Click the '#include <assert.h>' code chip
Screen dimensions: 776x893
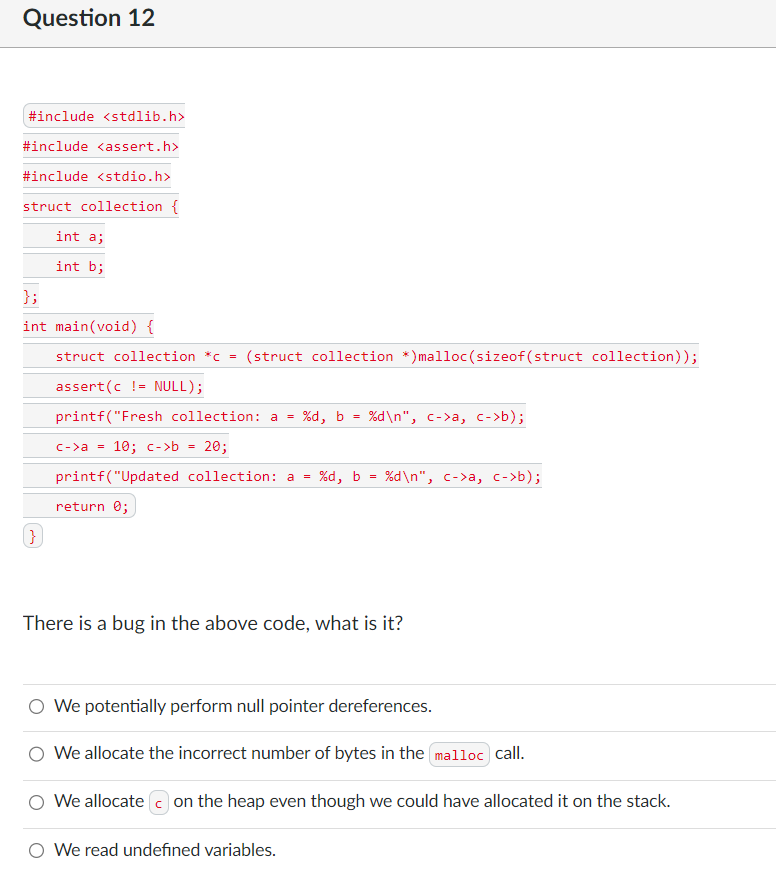coord(100,146)
